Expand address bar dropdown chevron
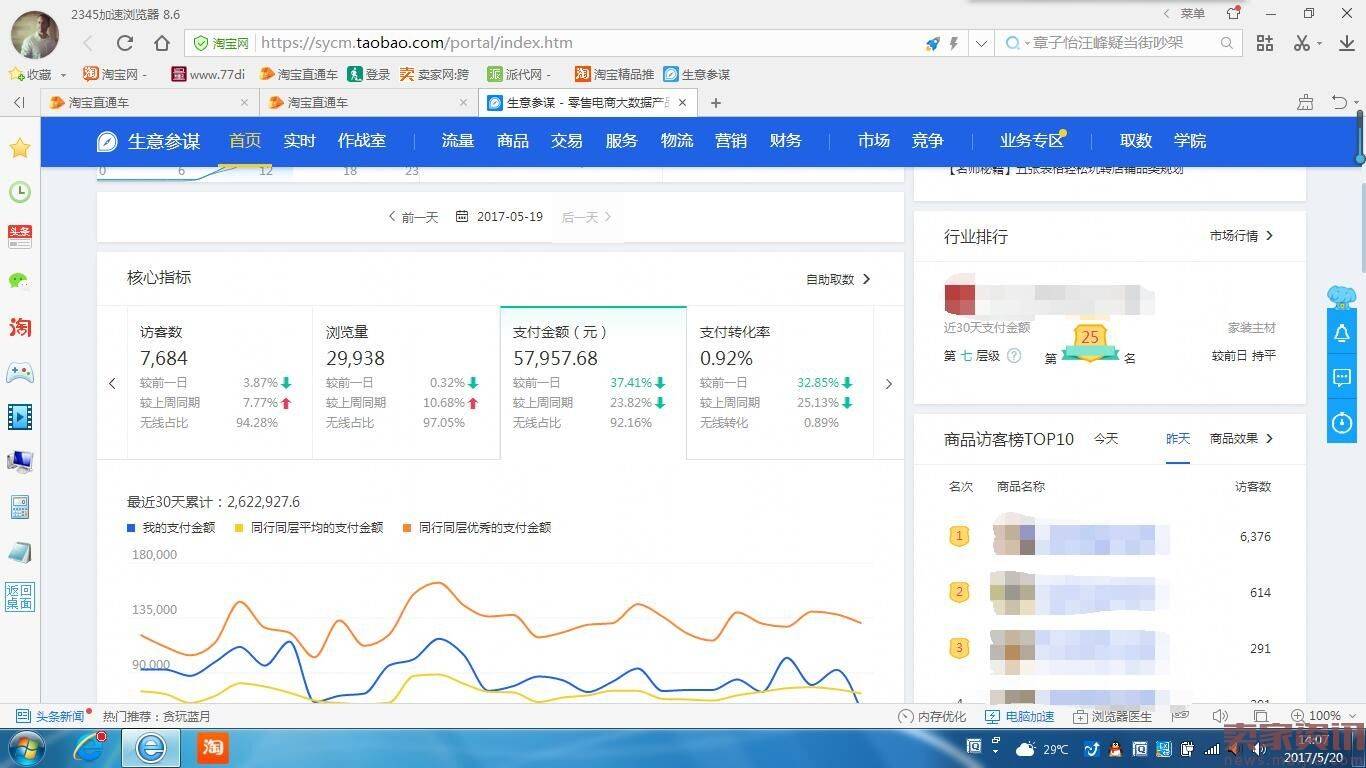The width and height of the screenshot is (1366, 768). (x=982, y=43)
